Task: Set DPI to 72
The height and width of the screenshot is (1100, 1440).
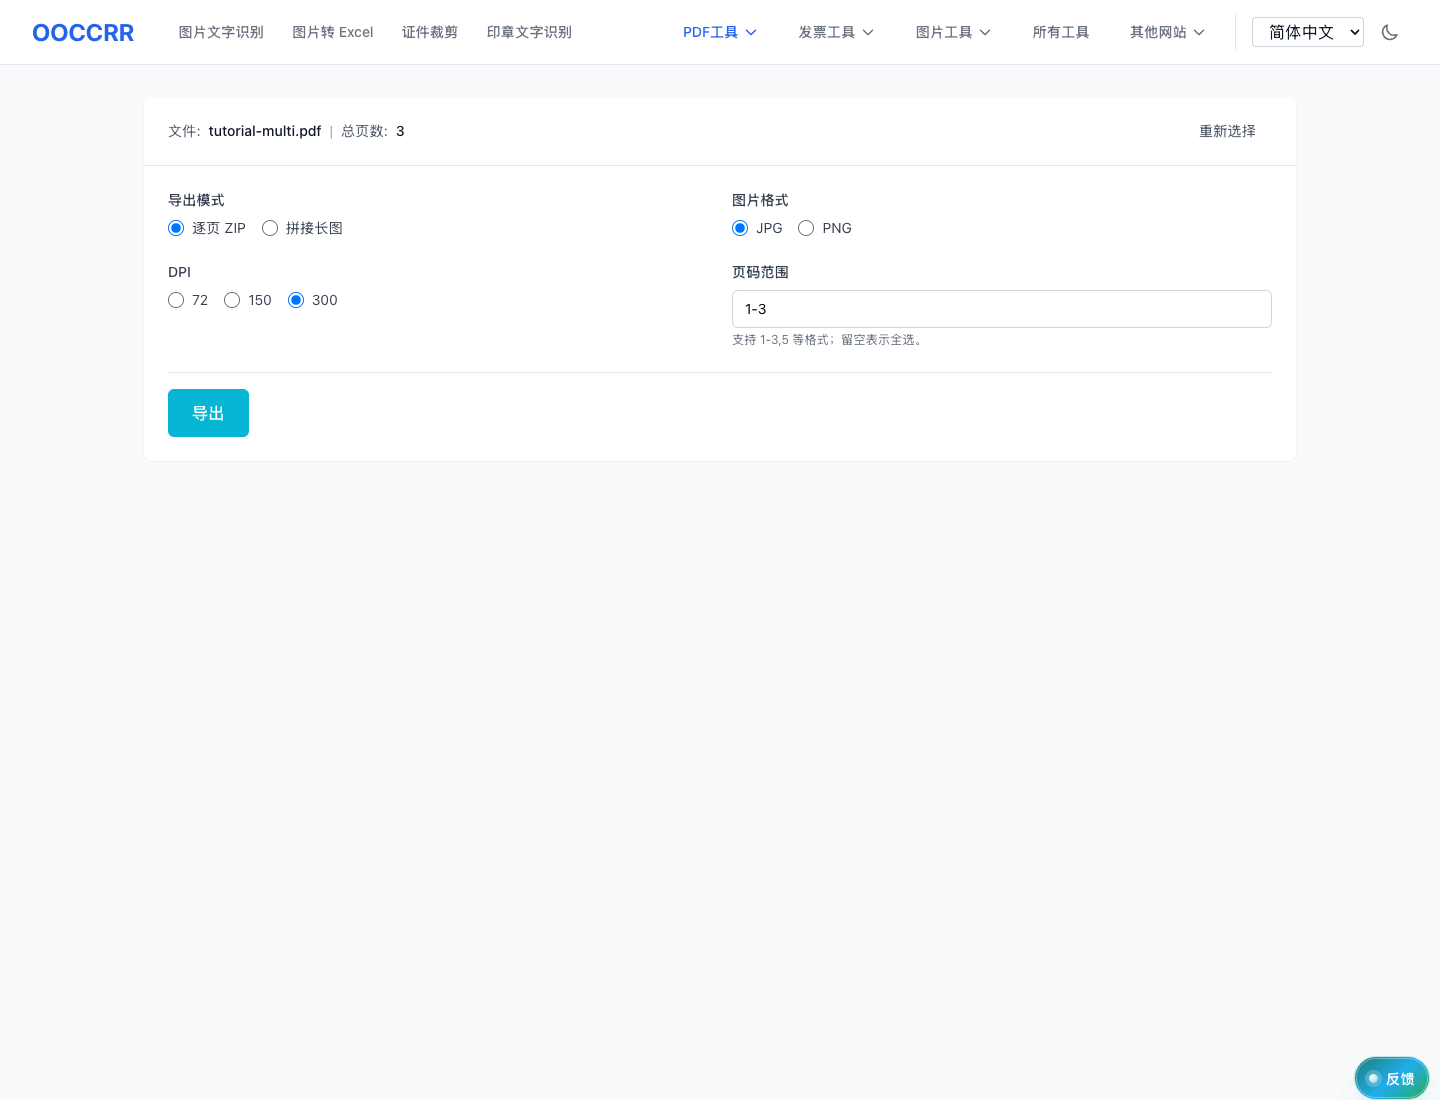Action: [x=177, y=300]
